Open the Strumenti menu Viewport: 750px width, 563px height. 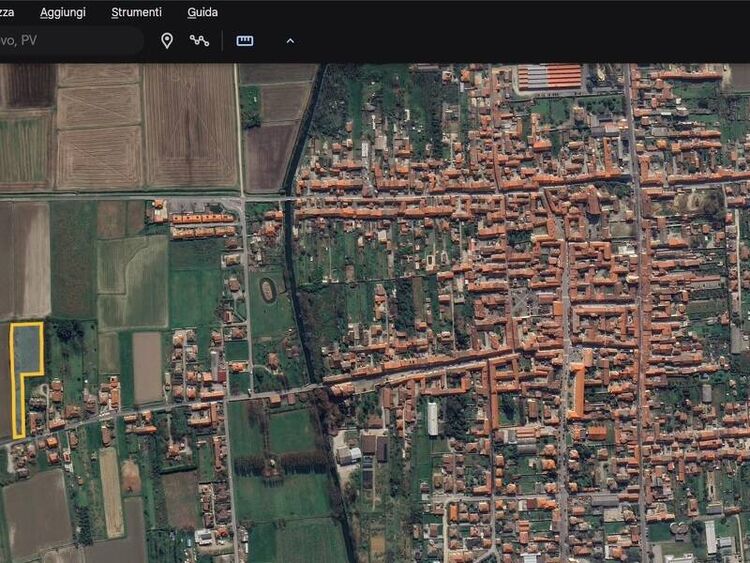(136, 12)
